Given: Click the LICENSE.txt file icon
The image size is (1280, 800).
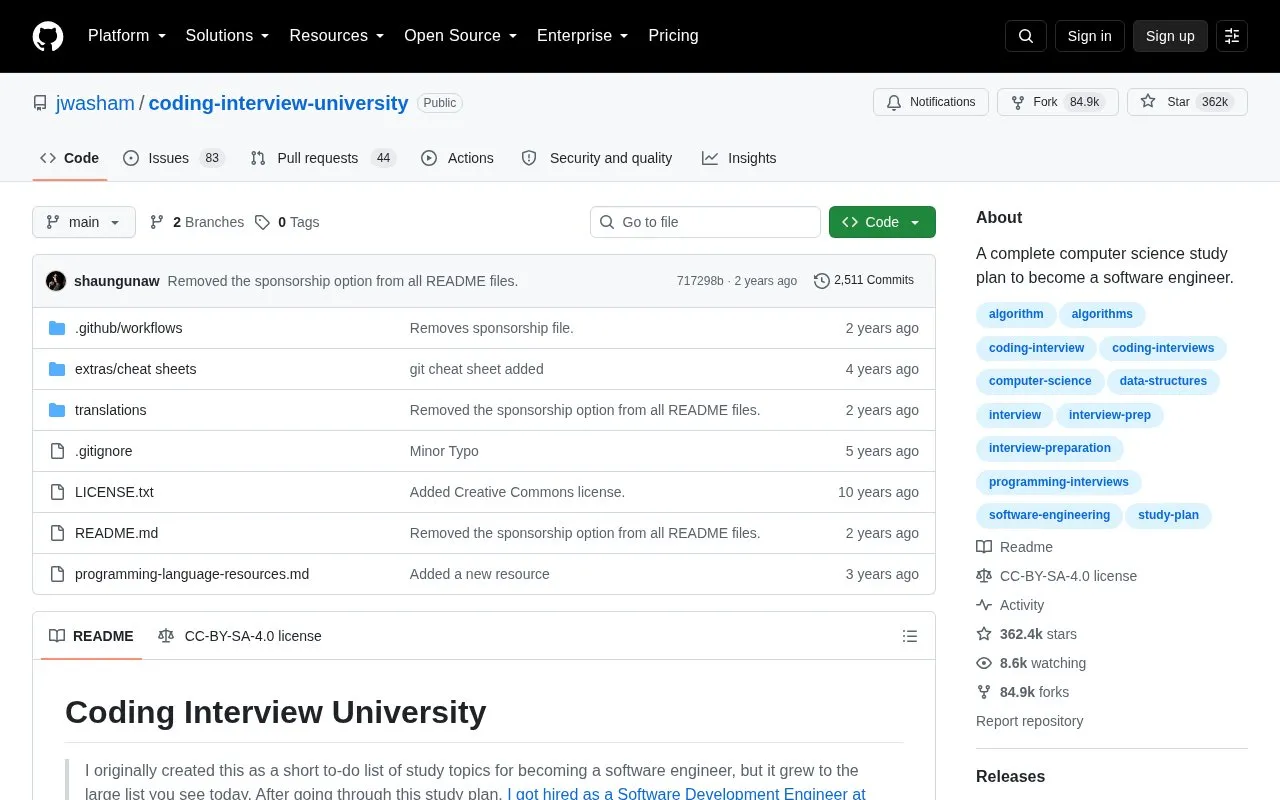Looking at the screenshot, I should [x=57, y=492].
